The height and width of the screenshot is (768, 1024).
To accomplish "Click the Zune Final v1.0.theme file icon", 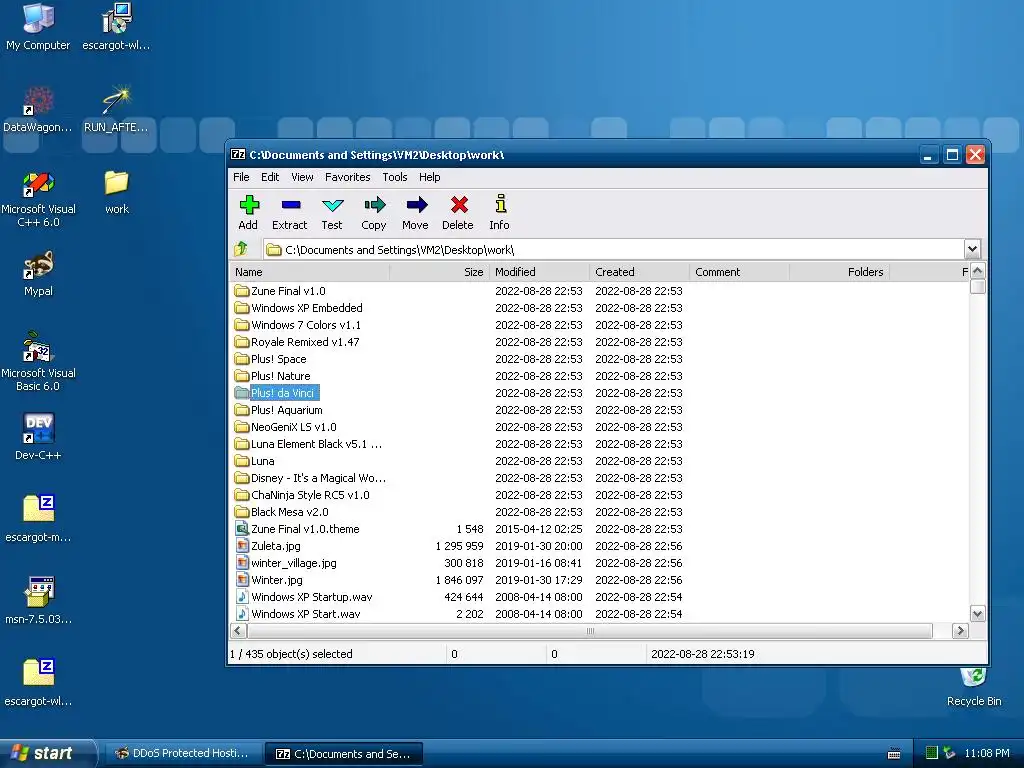I will [242, 529].
